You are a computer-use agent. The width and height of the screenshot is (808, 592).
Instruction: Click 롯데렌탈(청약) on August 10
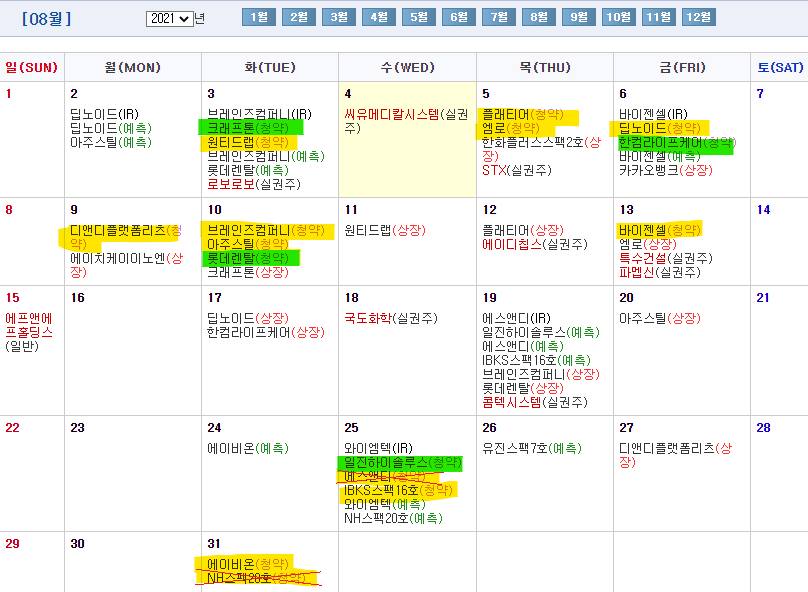(x=248, y=258)
